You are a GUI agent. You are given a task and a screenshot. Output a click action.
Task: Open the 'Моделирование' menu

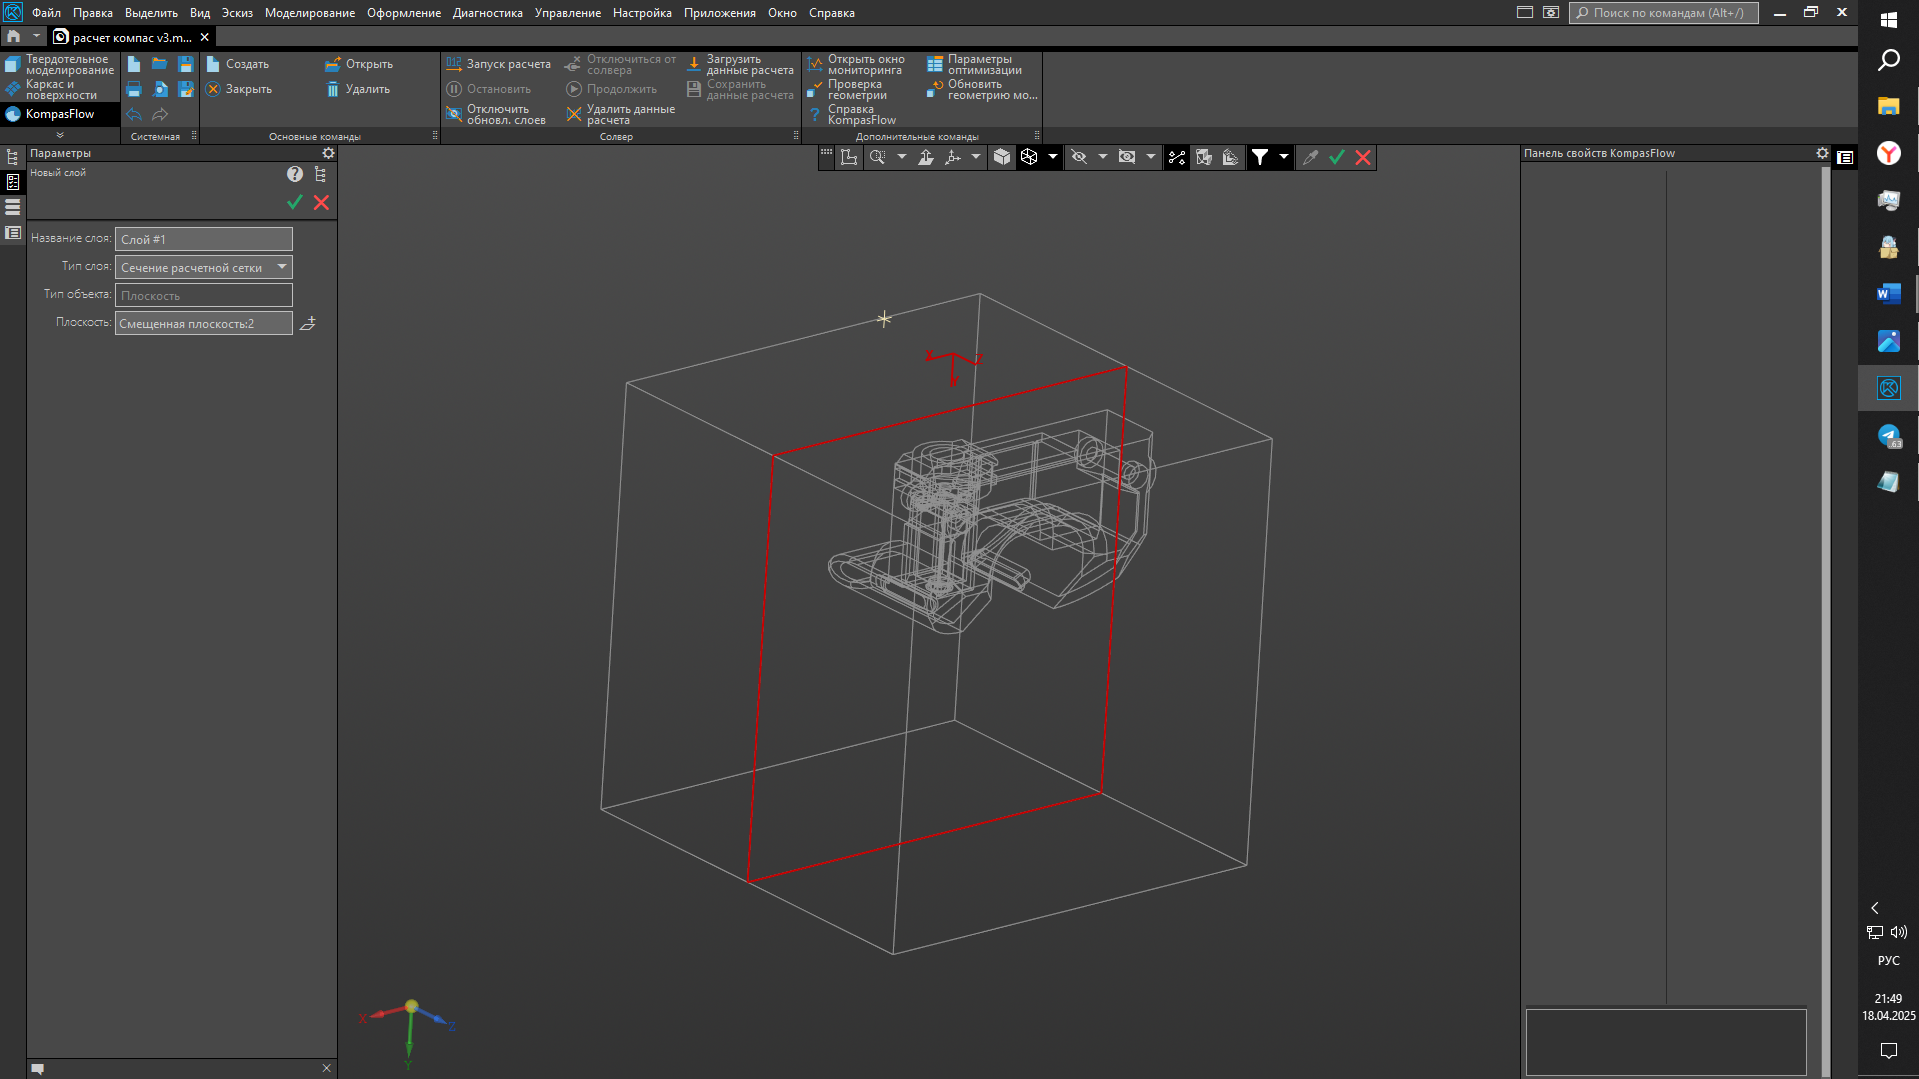309,13
